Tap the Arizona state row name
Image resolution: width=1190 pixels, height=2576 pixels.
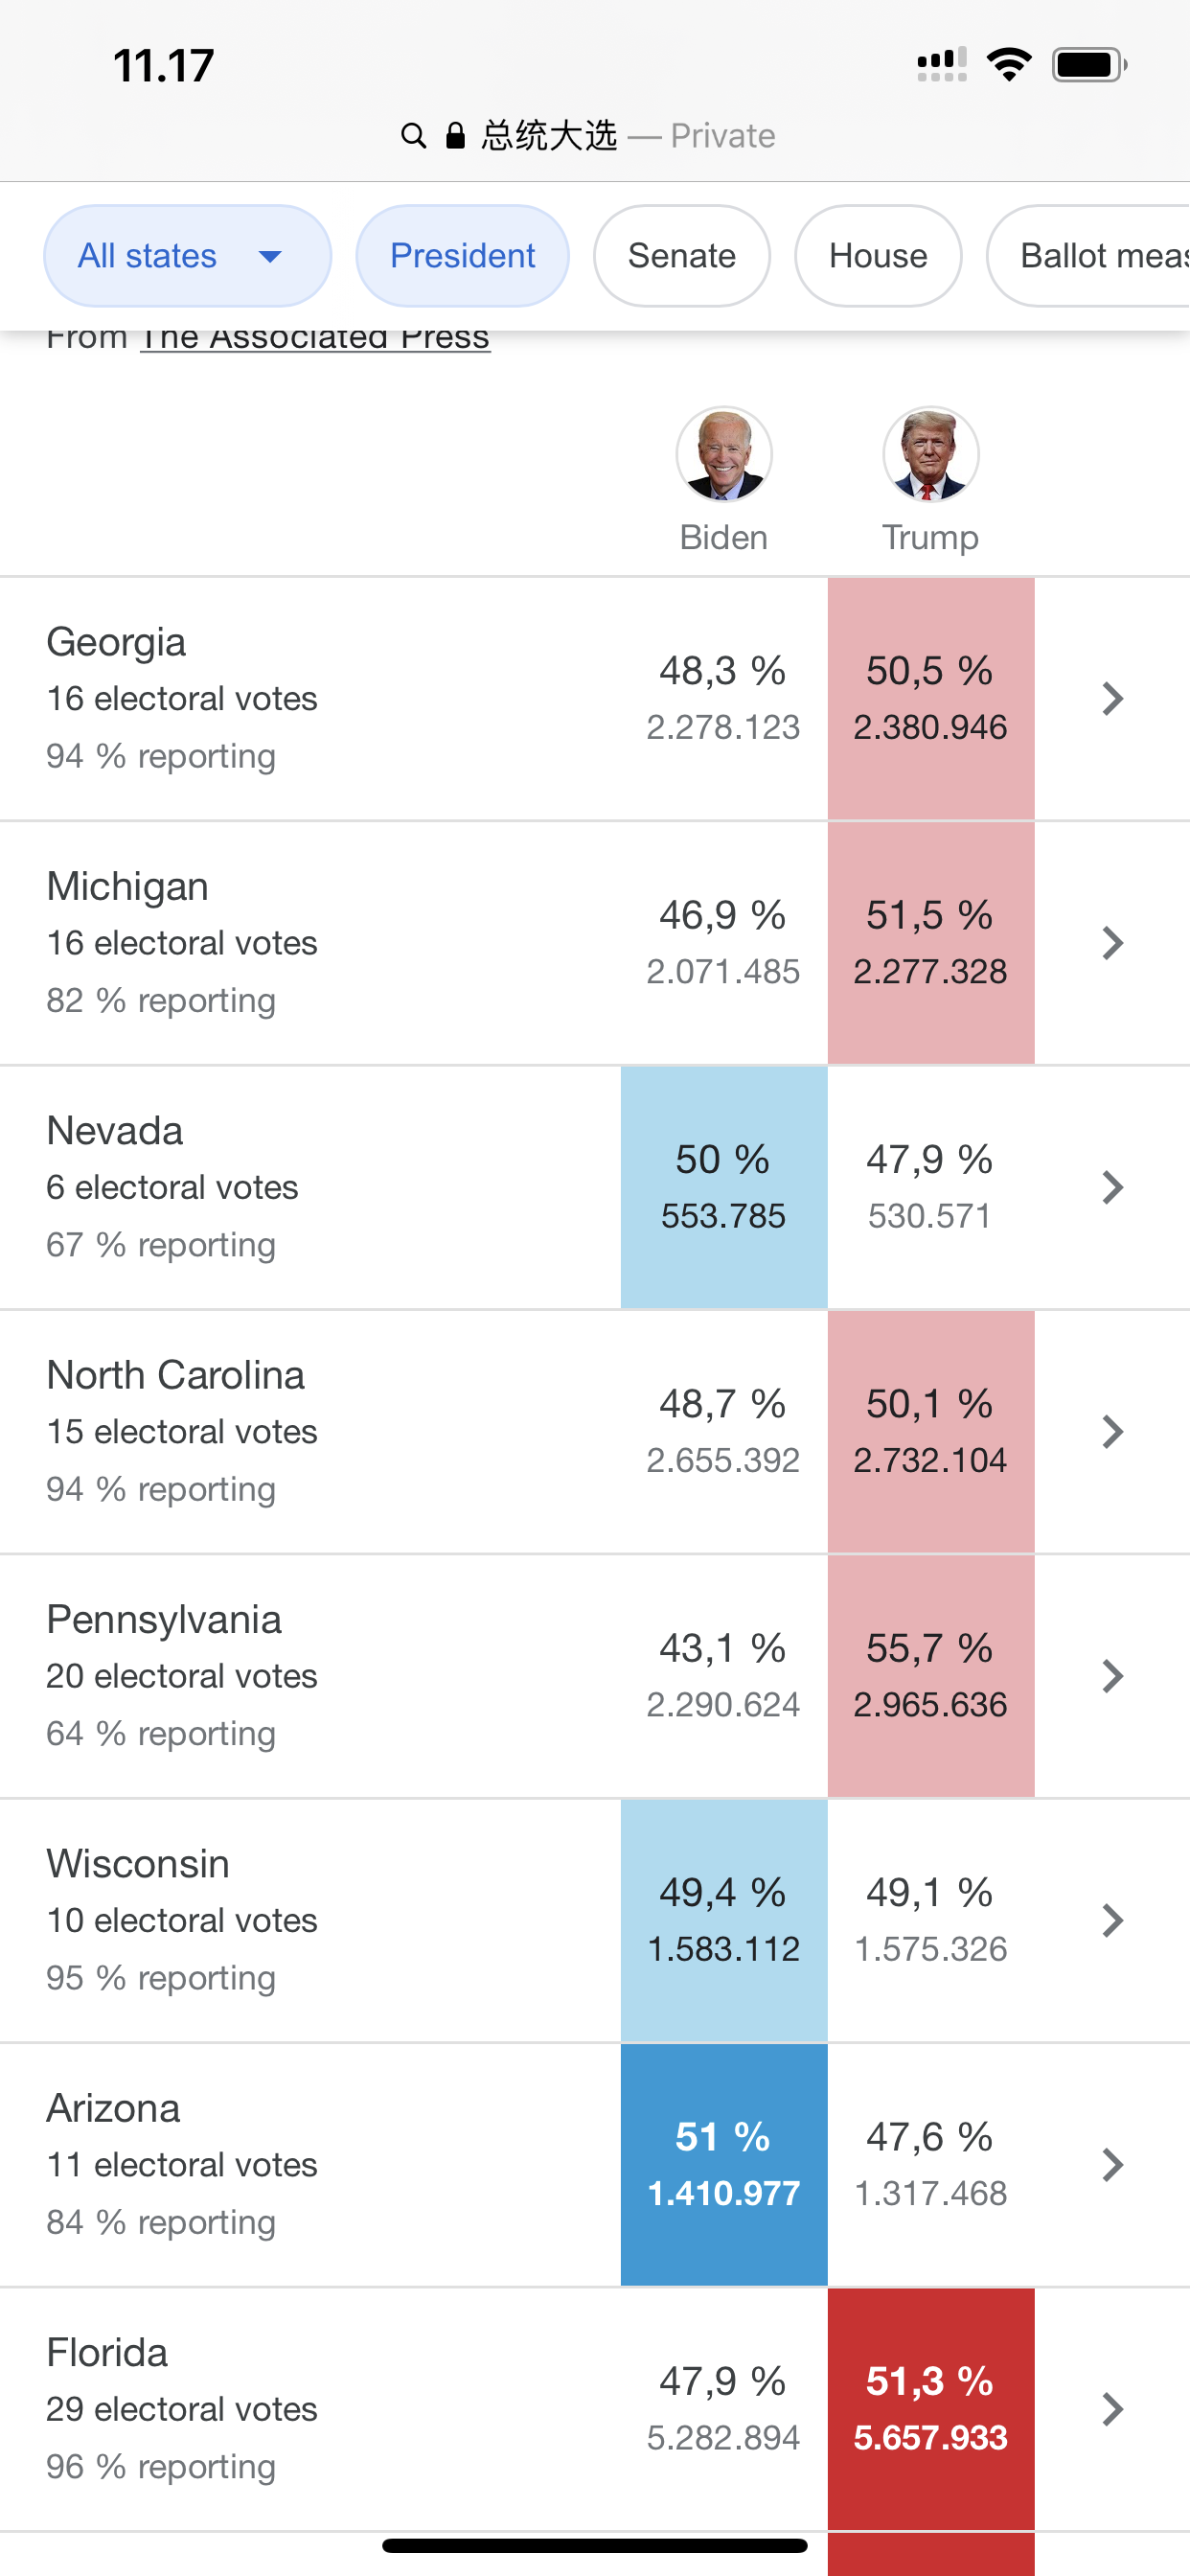click(x=113, y=2108)
